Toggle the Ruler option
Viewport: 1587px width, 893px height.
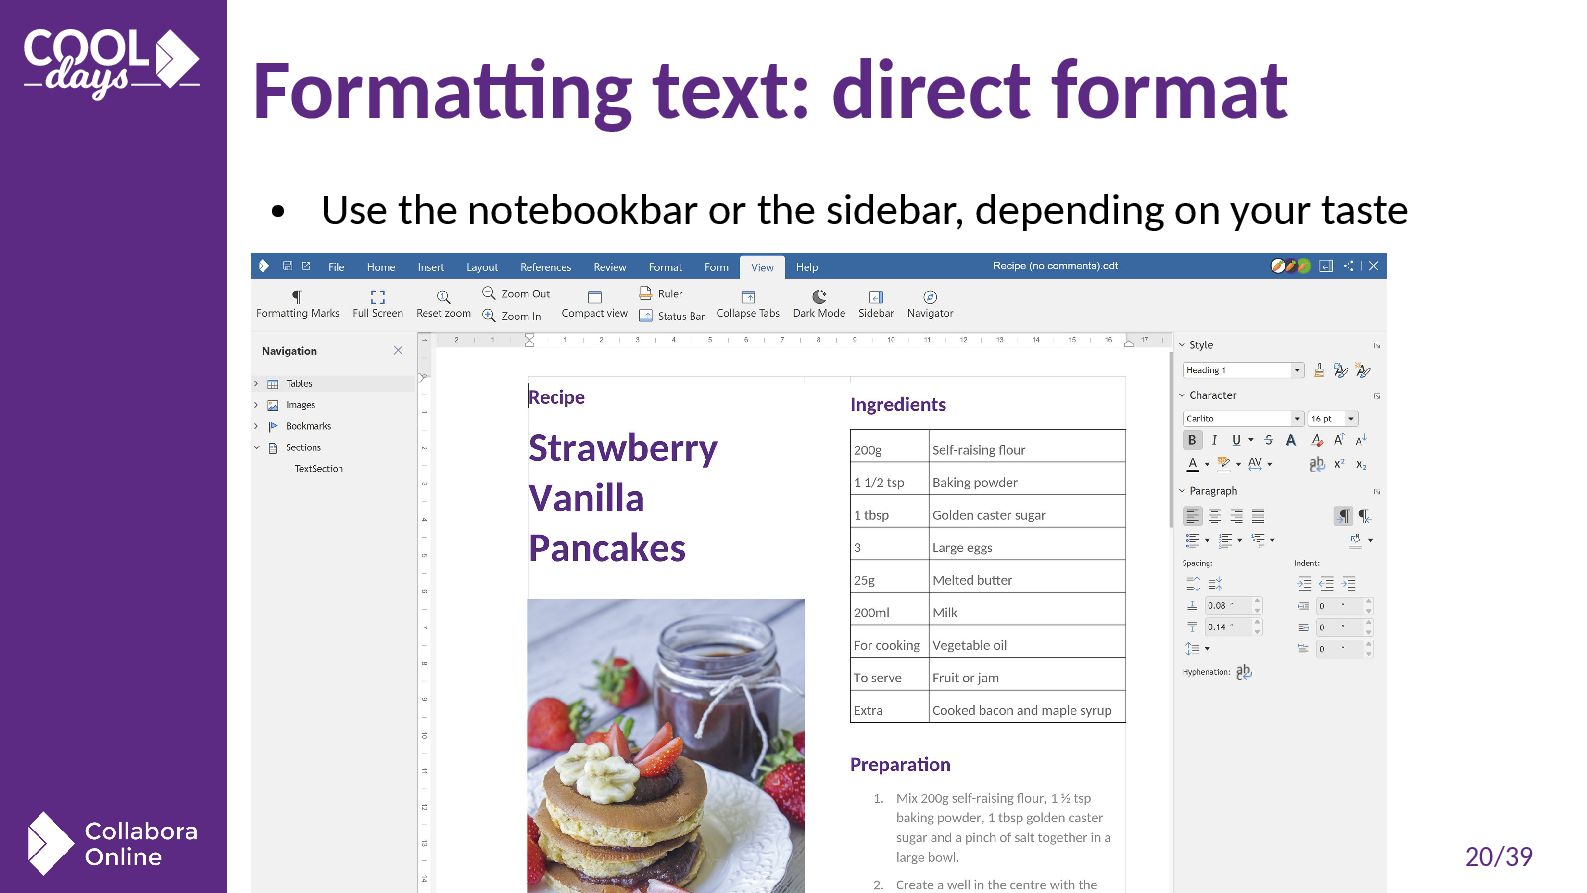pyautogui.click(x=660, y=293)
